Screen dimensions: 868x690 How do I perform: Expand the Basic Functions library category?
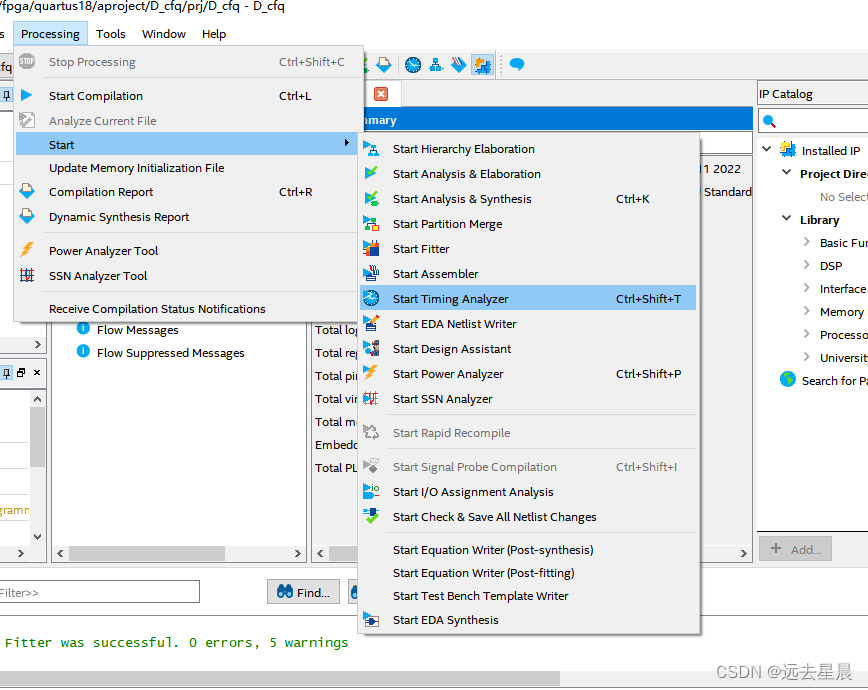(807, 241)
